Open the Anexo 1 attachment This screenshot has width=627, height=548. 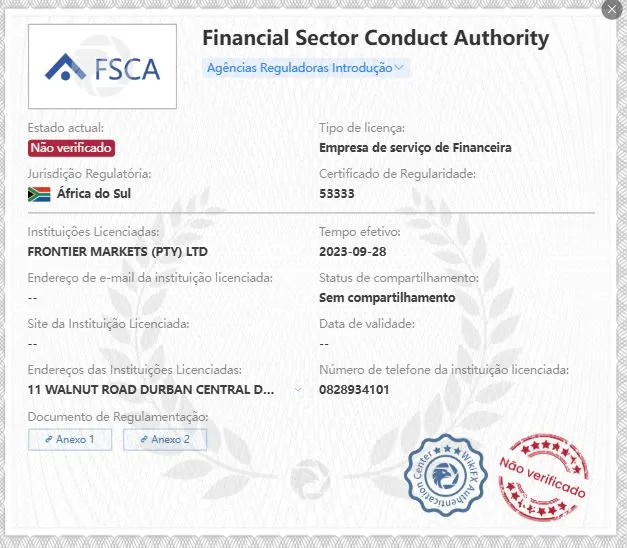tap(70, 440)
